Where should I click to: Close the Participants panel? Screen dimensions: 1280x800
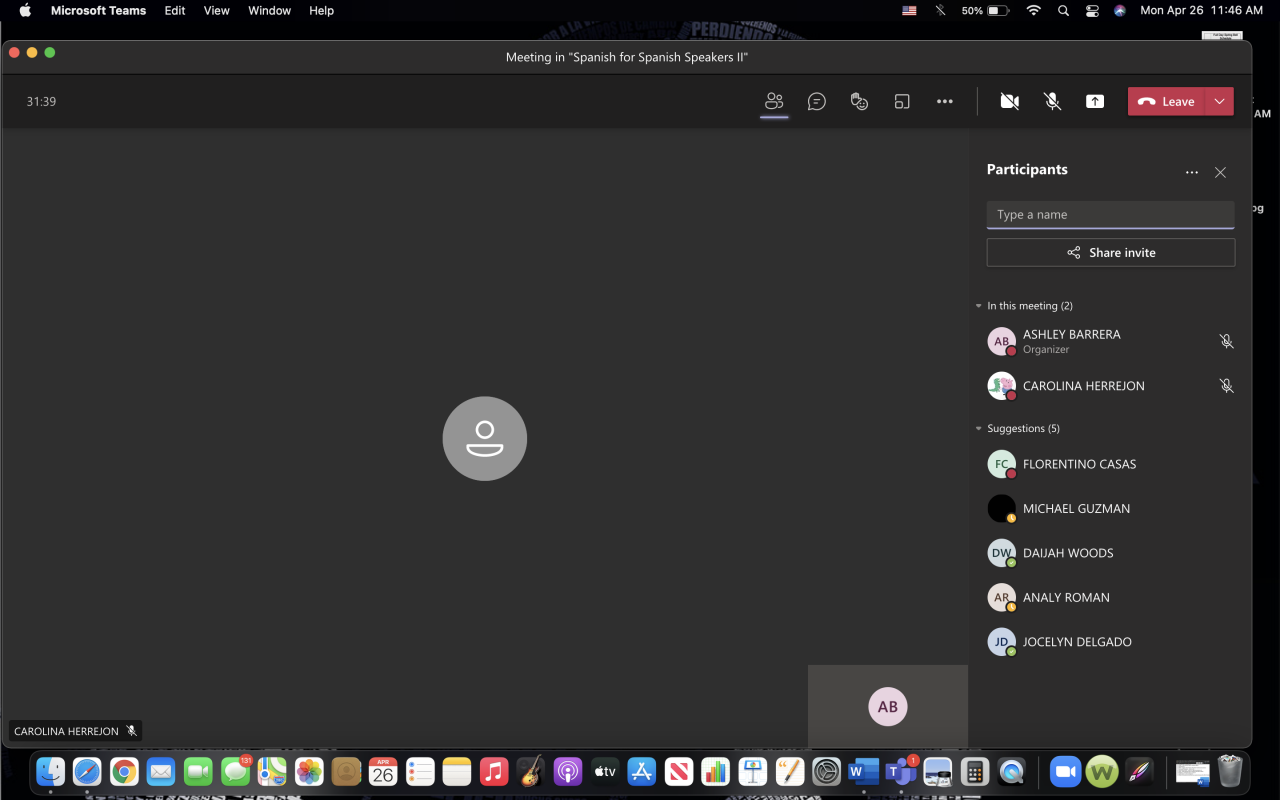point(1220,172)
